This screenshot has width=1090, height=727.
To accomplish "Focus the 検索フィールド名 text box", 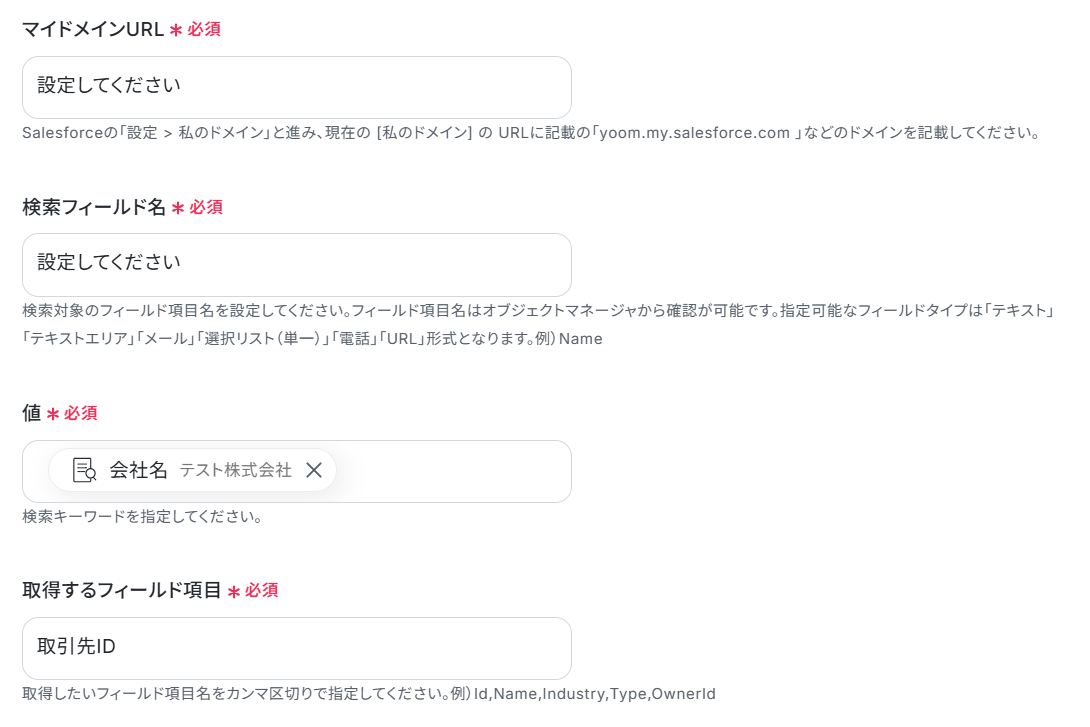I will tap(297, 265).
